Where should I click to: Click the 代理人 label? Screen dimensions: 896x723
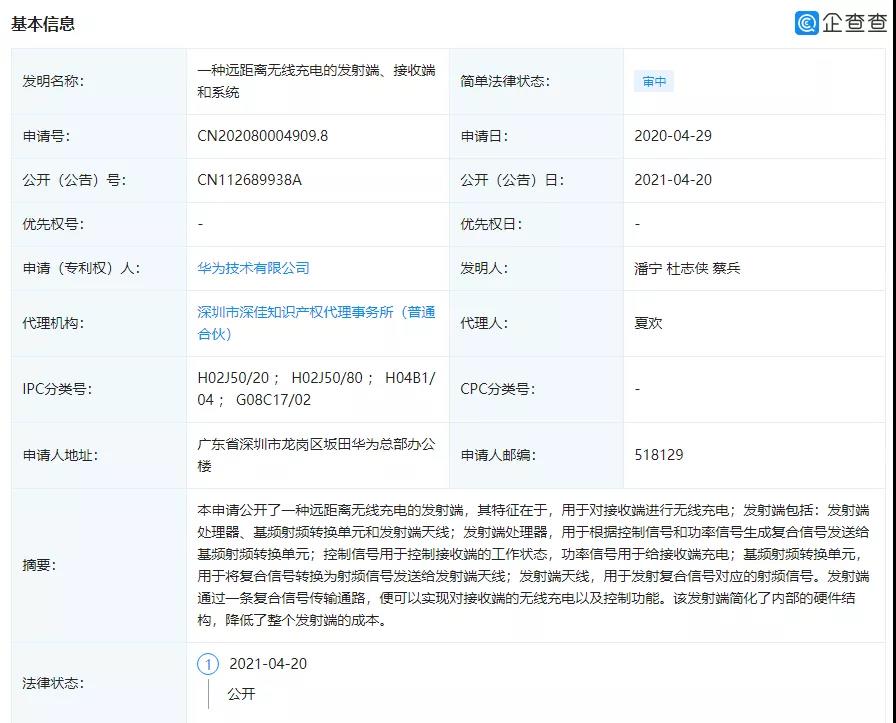(484, 323)
